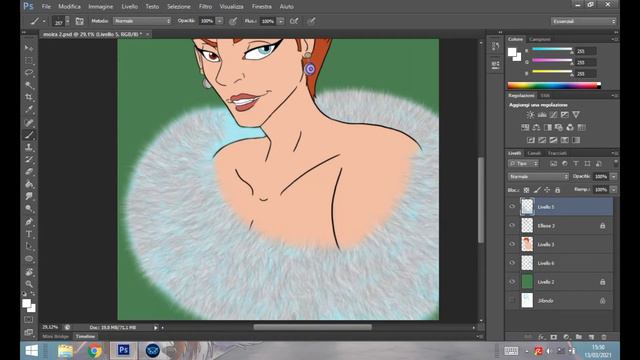Image resolution: width=640 pixels, height=360 pixels.
Task: Select the Healing Brush tool
Action: pyautogui.click(x=29, y=122)
